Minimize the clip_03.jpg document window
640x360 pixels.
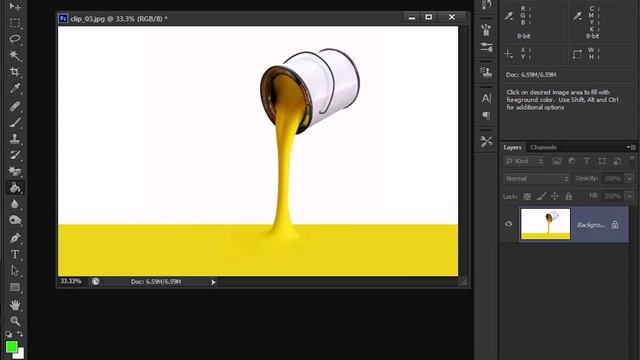pyautogui.click(x=412, y=17)
